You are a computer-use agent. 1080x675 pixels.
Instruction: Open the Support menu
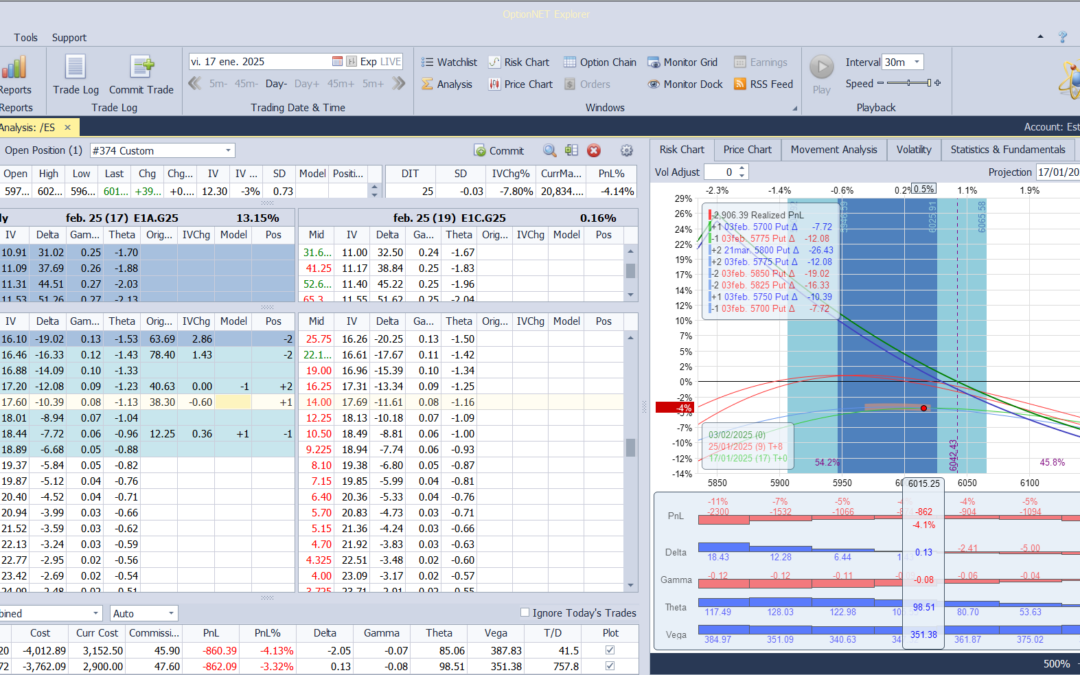(69, 37)
